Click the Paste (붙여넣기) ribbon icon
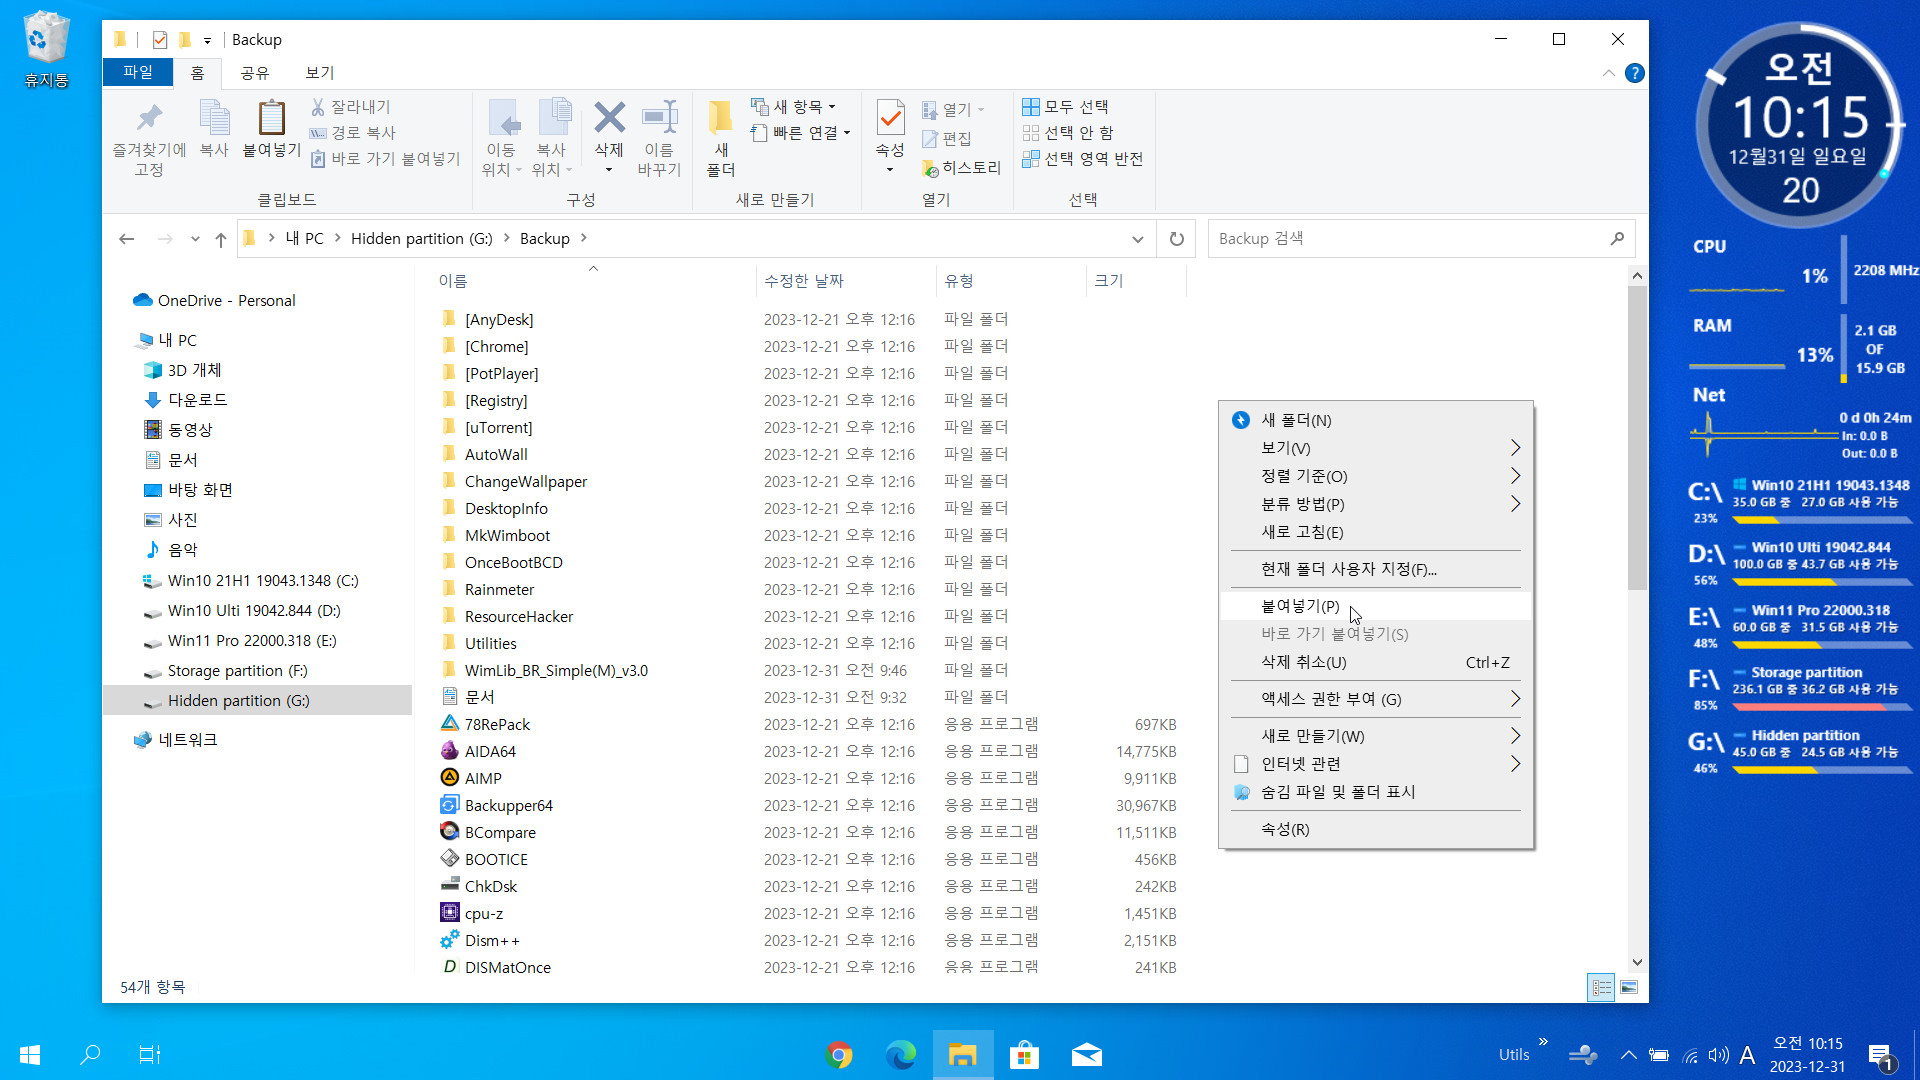The height and width of the screenshot is (1080, 1920). click(271, 118)
